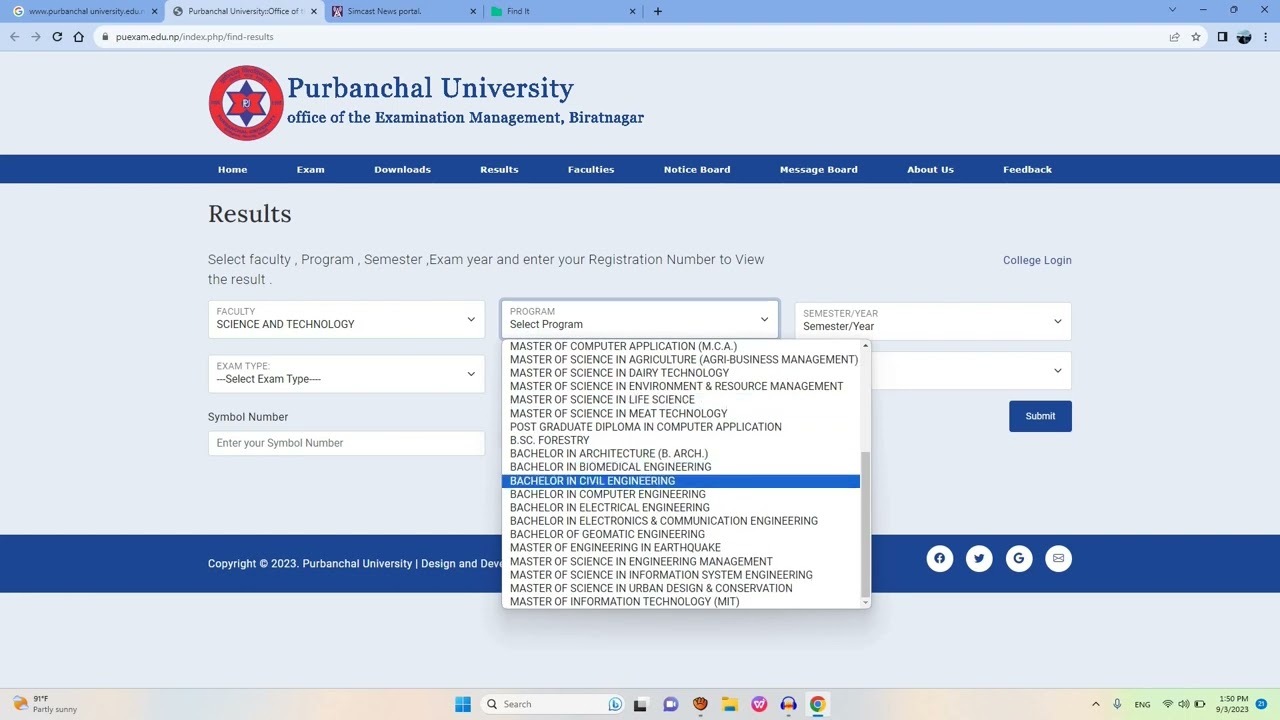1280x720 pixels.
Task: Open the Exam navigation item
Action: coord(310,169)
